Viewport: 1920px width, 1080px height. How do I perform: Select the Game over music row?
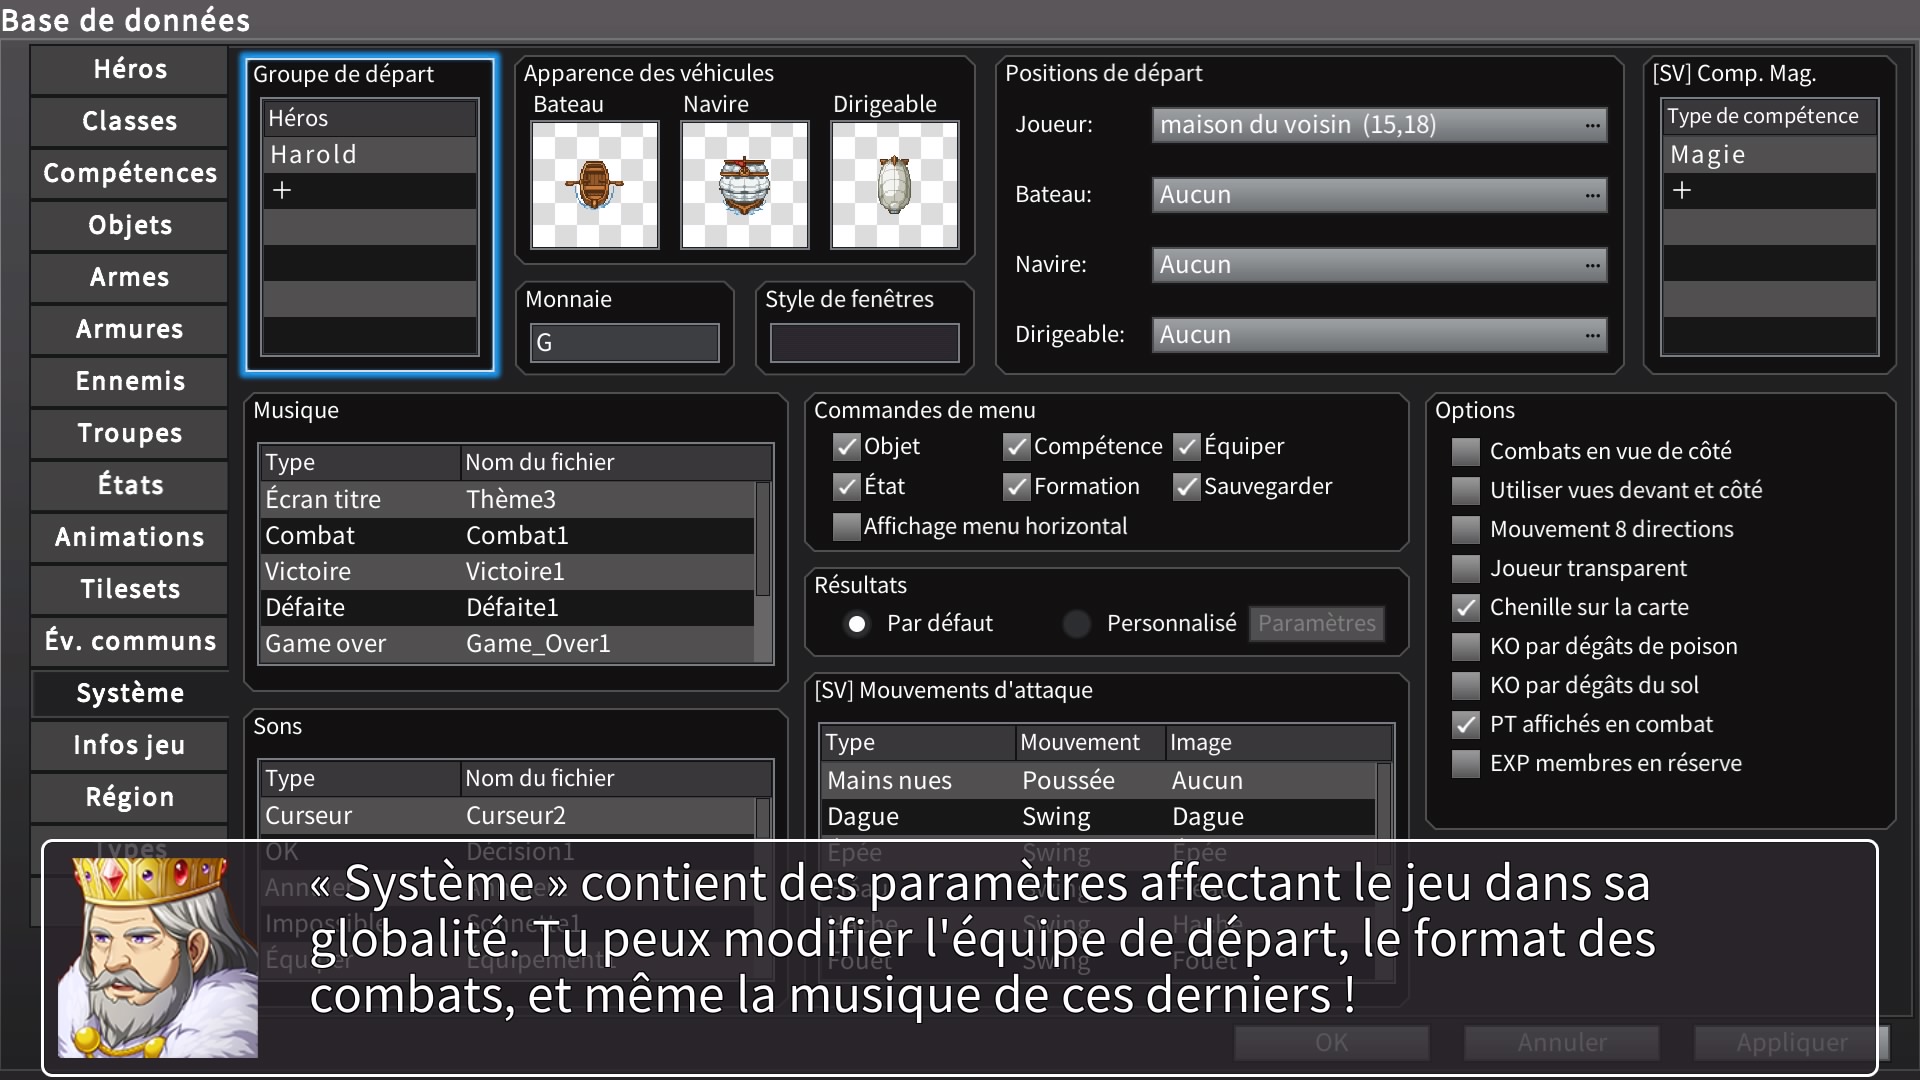[508, 643]
